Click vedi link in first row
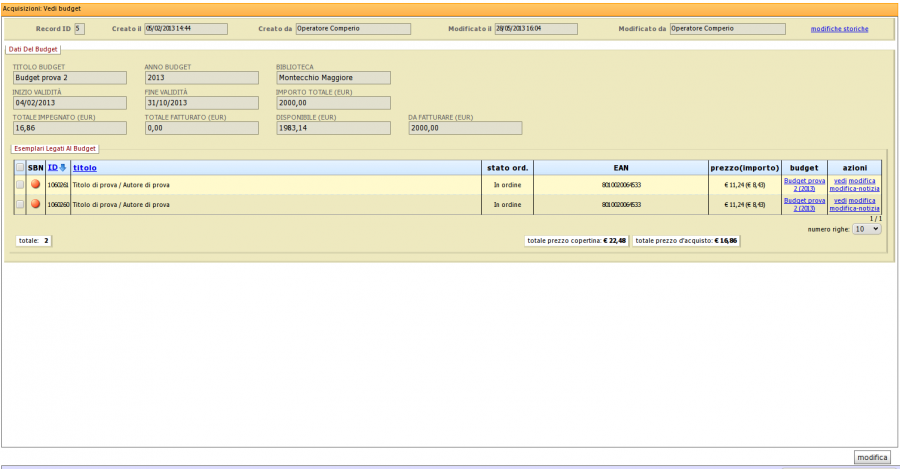The image size is (900, 469). [x=840, y=181]
